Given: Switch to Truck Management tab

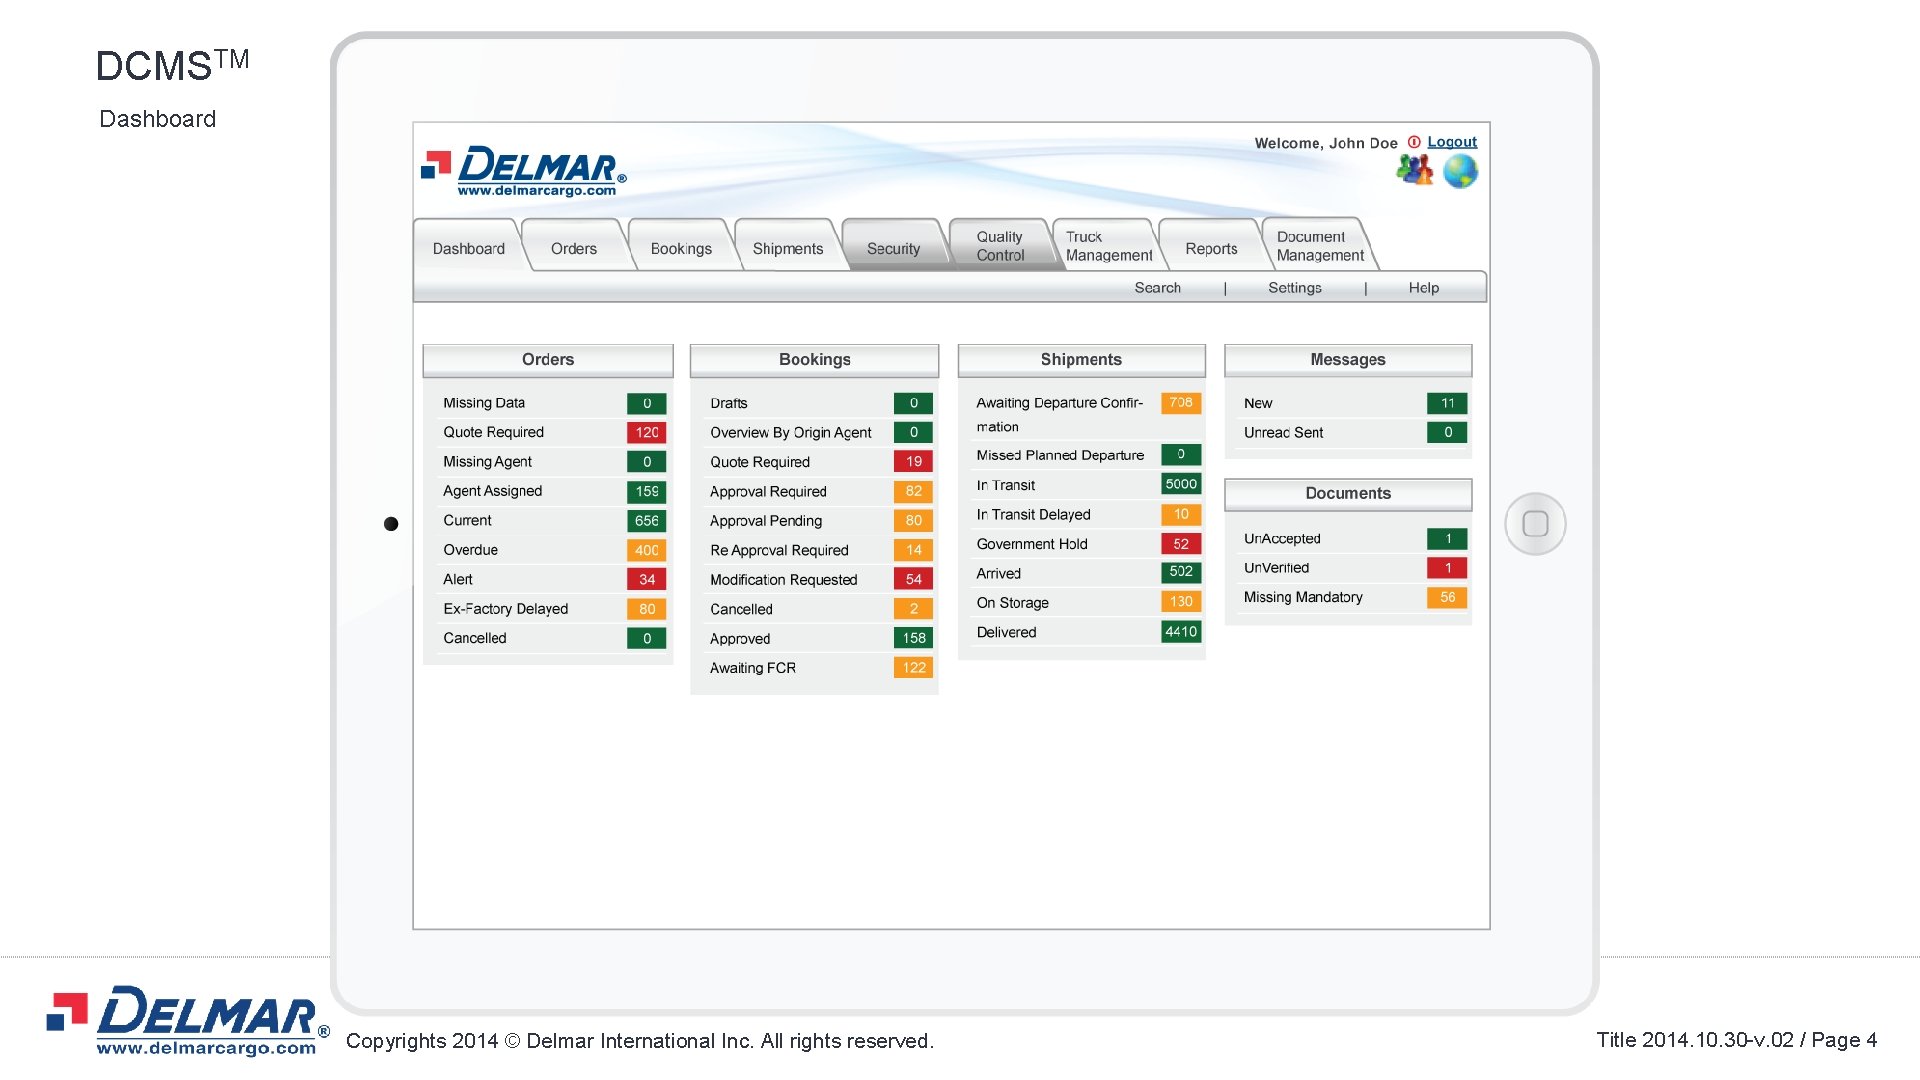Looking at the screenshot, I should pyautogui.click(x=1109, y=246).
